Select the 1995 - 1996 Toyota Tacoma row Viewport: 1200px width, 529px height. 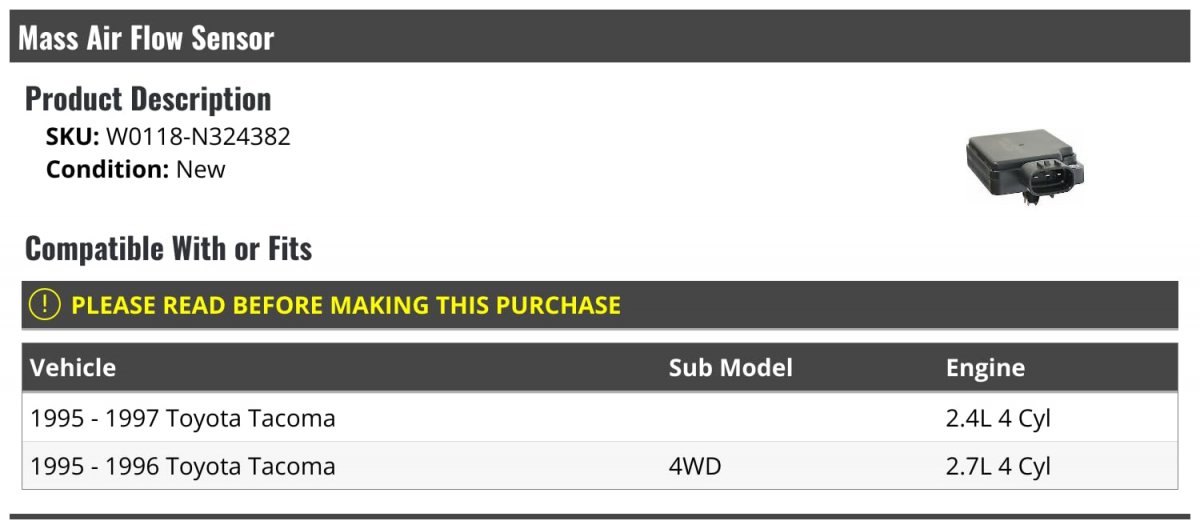click(x=600, y=466)
